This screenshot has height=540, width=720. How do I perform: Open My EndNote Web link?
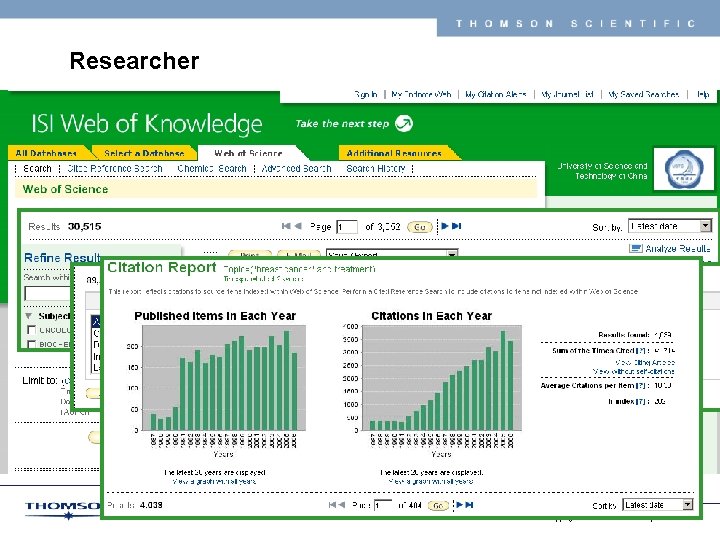point(421,95)
